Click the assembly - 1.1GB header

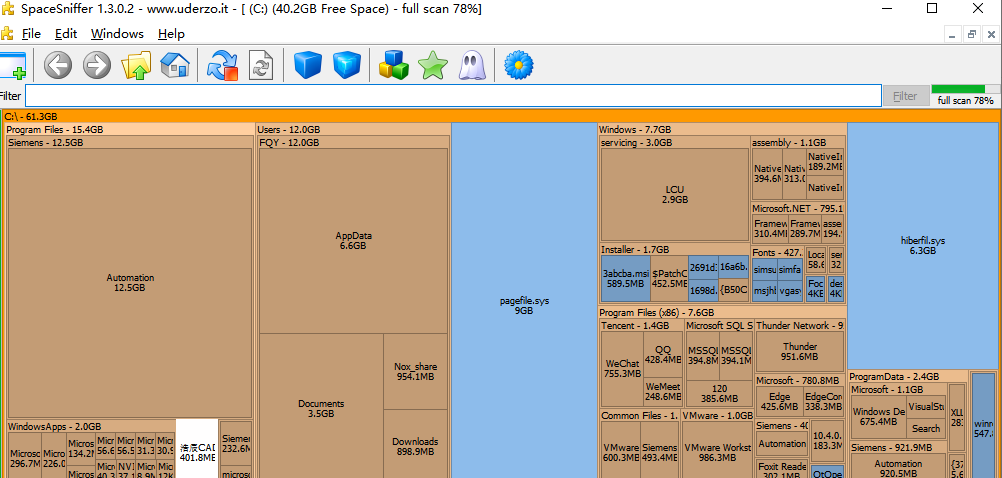click(x=798, y=143)
